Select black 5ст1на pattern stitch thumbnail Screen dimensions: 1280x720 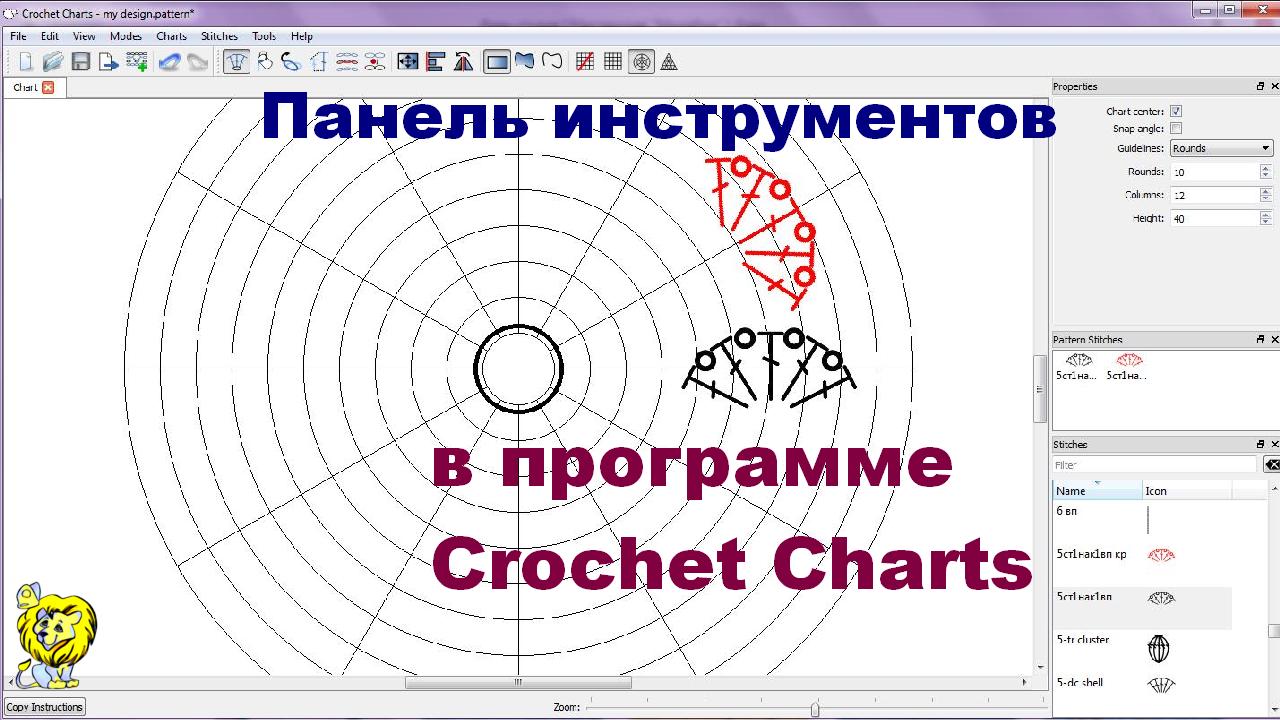1078,367
